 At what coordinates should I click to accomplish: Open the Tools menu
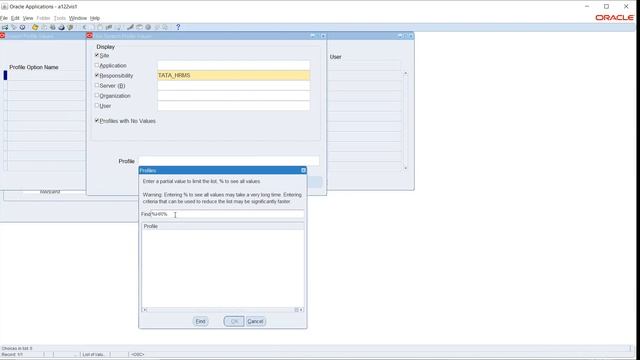(x=60, y=18)
